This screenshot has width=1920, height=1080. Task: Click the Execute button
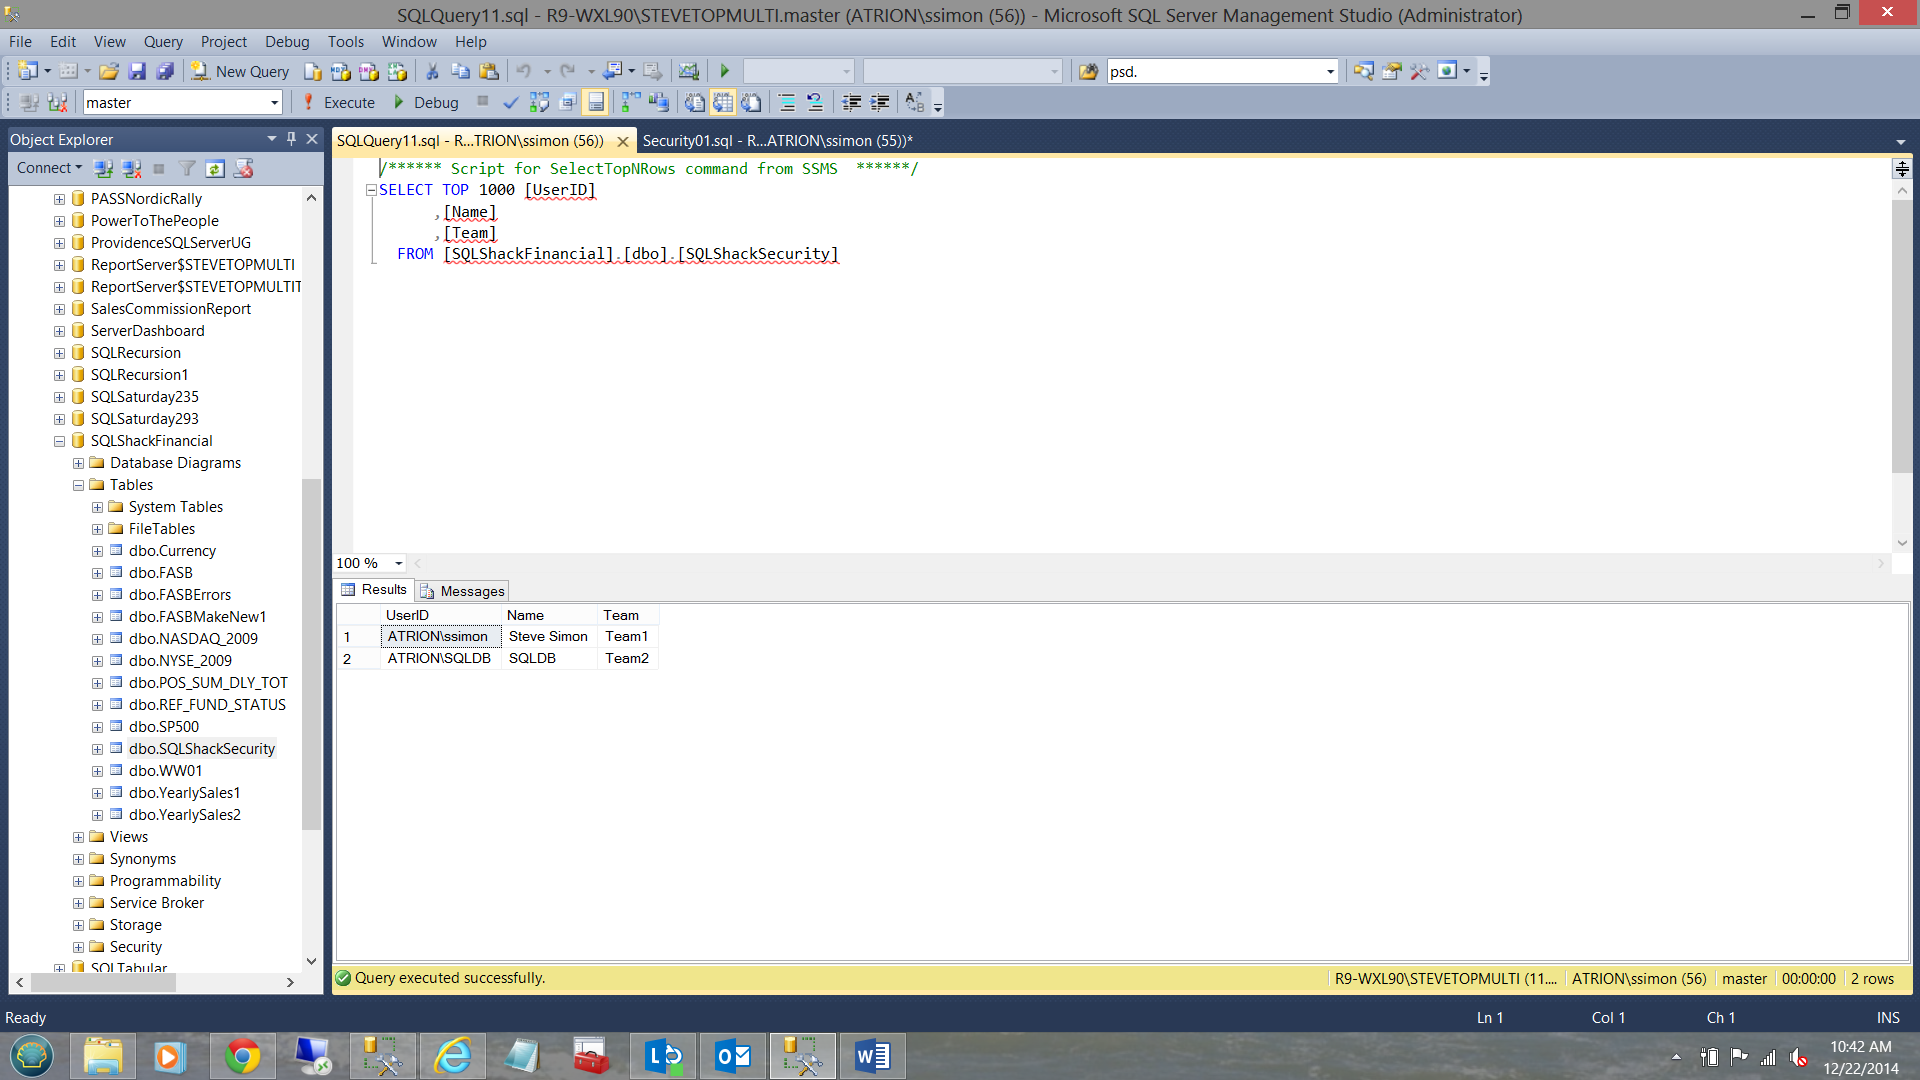tap(339, 102)
